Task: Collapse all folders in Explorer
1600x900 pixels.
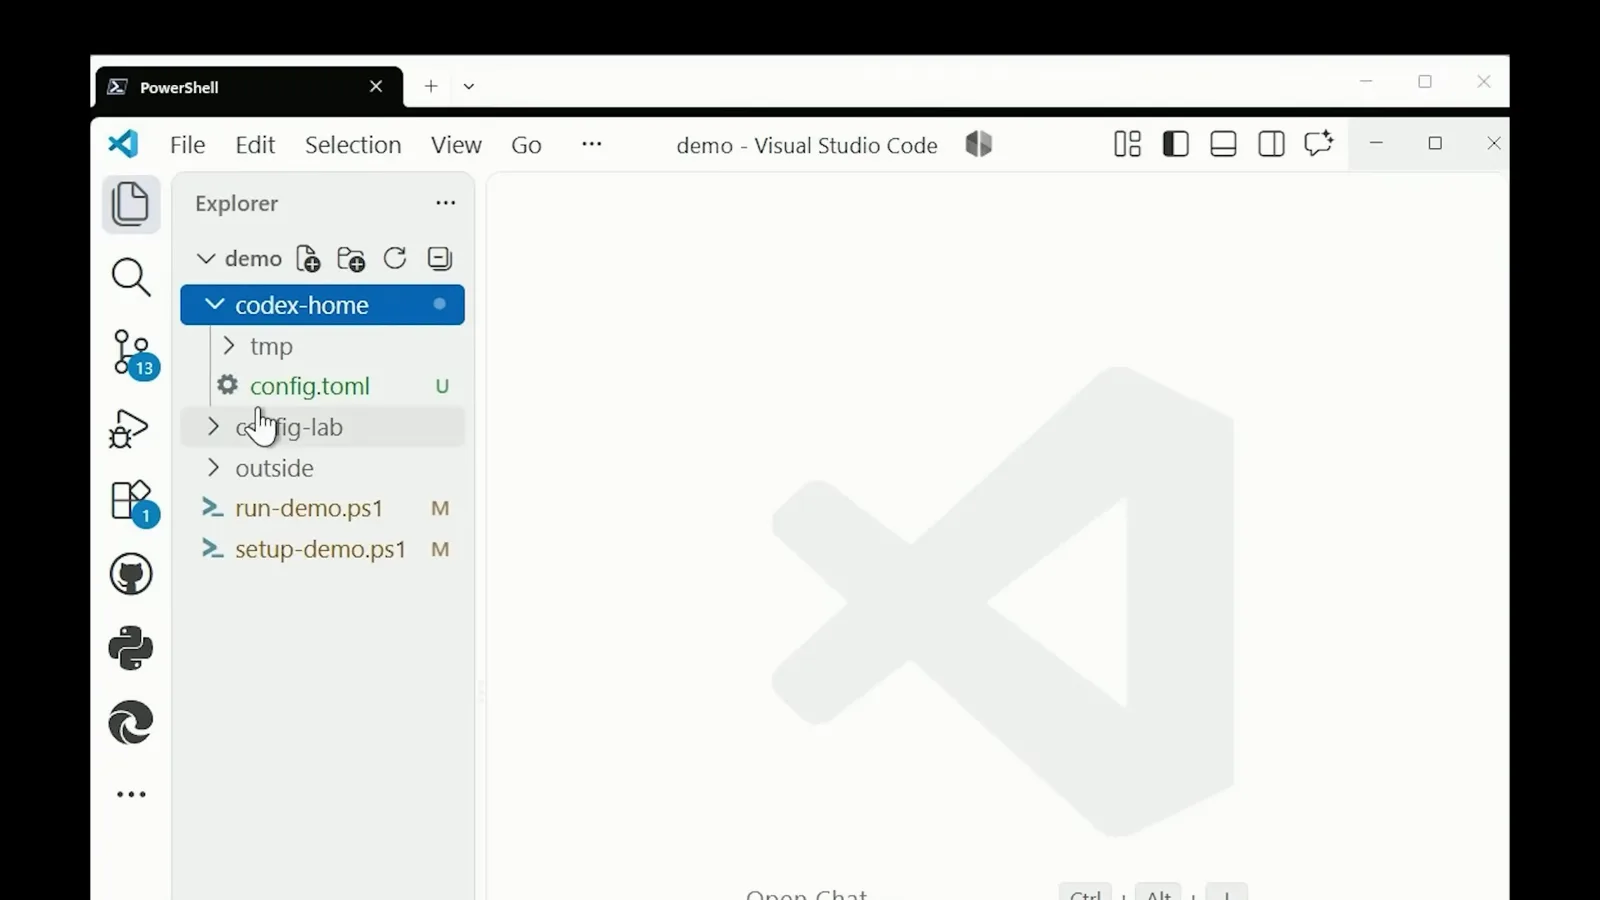Action: tap(440, 259)
